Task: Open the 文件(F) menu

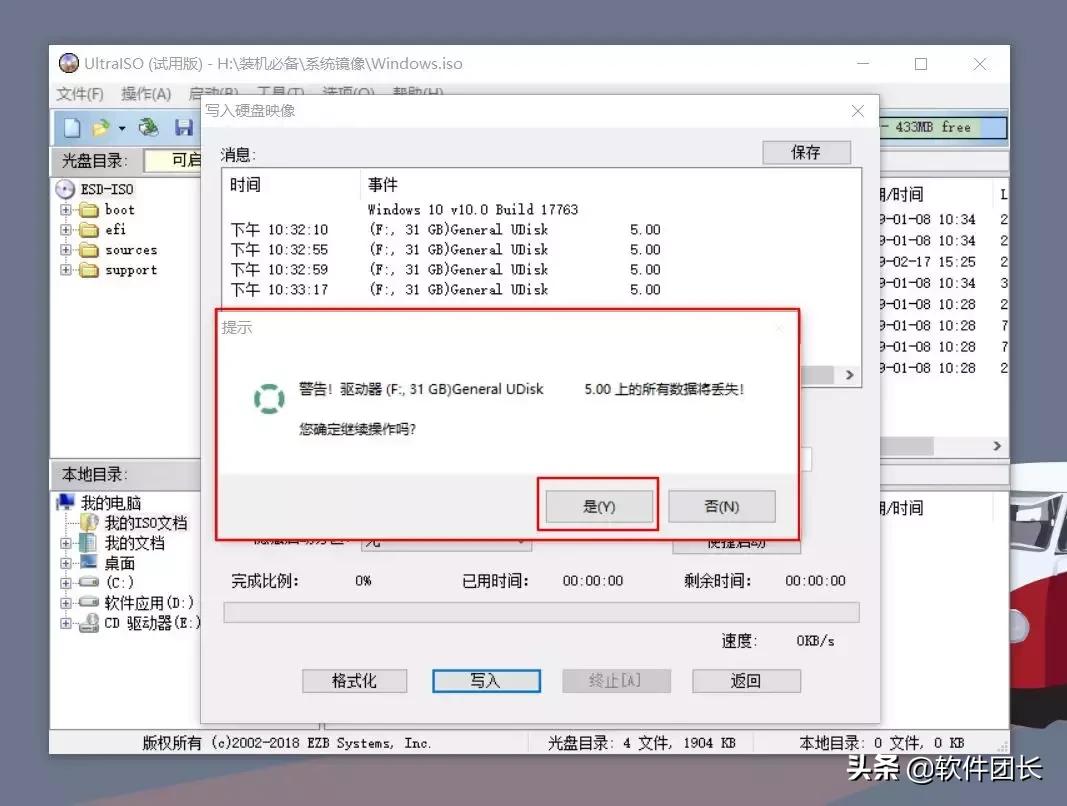Action: (78, 93)
